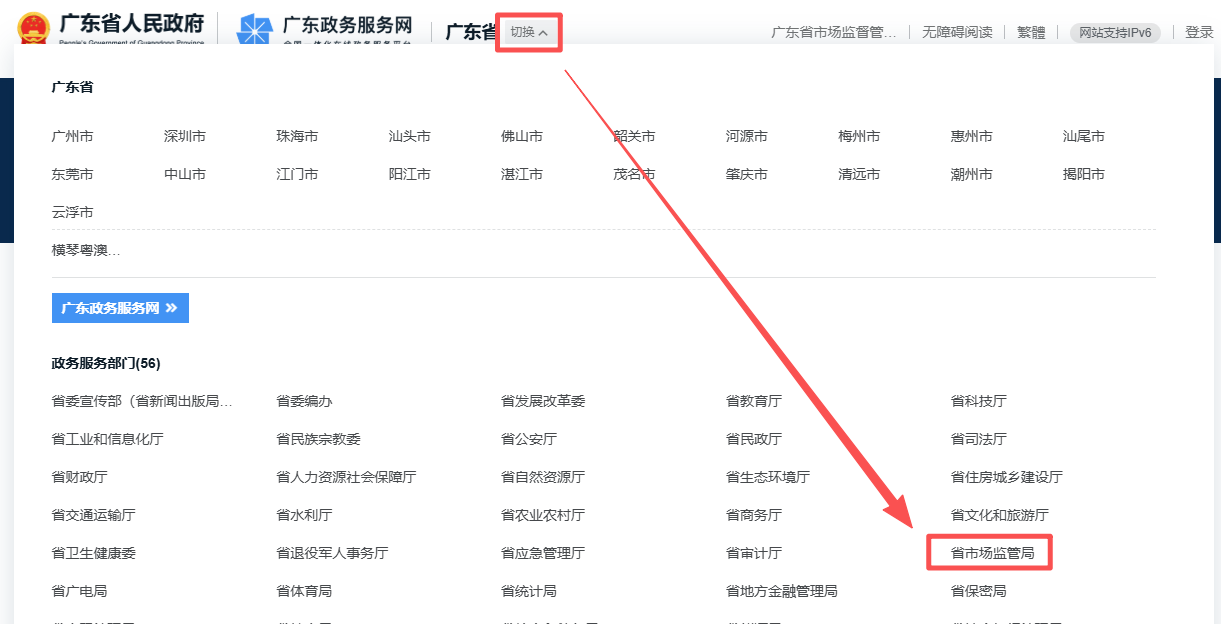Select the 广州市 city link
The image size is (1221, 624).
(x=71, y=136)
